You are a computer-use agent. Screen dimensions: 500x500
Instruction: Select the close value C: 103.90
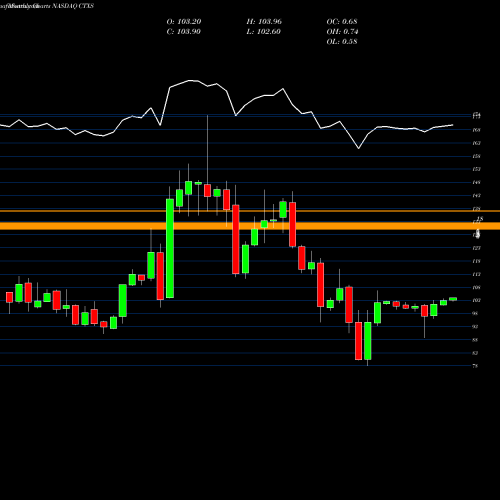[184, 32]
